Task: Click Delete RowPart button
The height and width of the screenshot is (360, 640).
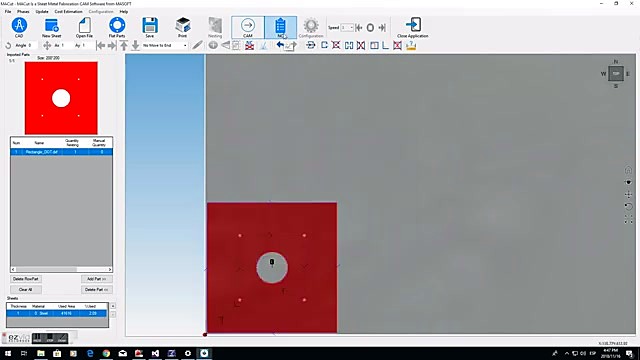Action: [26, 279]
